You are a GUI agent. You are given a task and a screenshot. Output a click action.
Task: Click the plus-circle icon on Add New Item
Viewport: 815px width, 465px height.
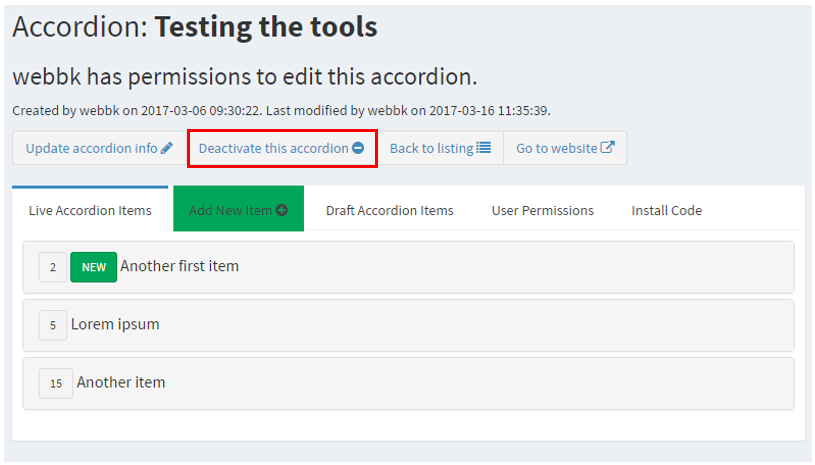click(282, 210)
